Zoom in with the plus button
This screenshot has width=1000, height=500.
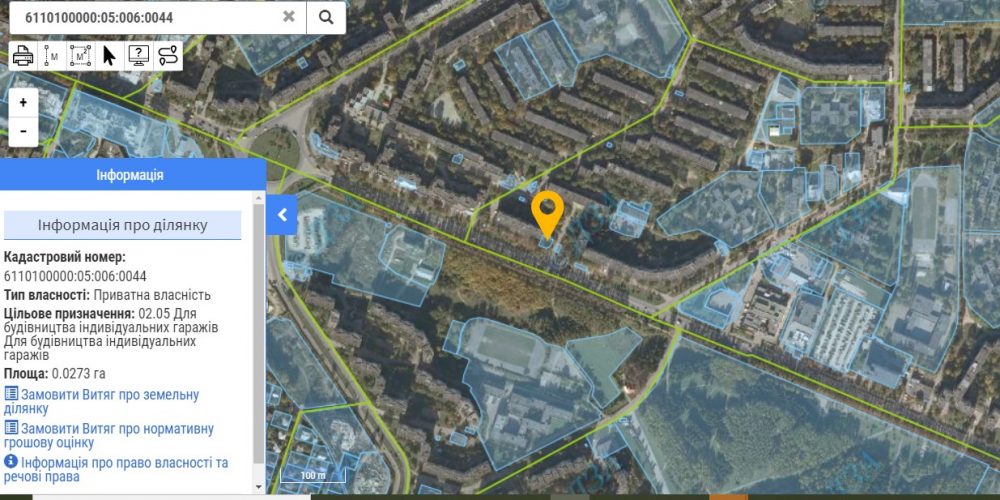24,103
